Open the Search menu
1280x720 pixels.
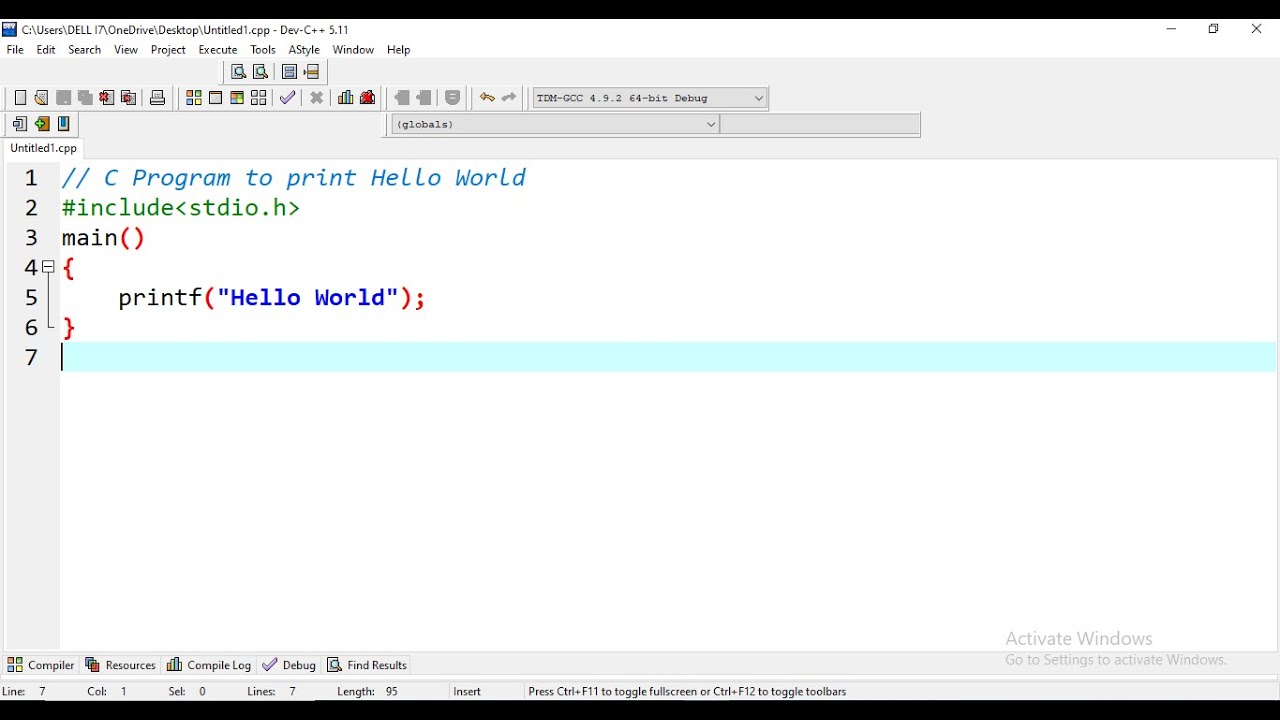pos(85,50)
